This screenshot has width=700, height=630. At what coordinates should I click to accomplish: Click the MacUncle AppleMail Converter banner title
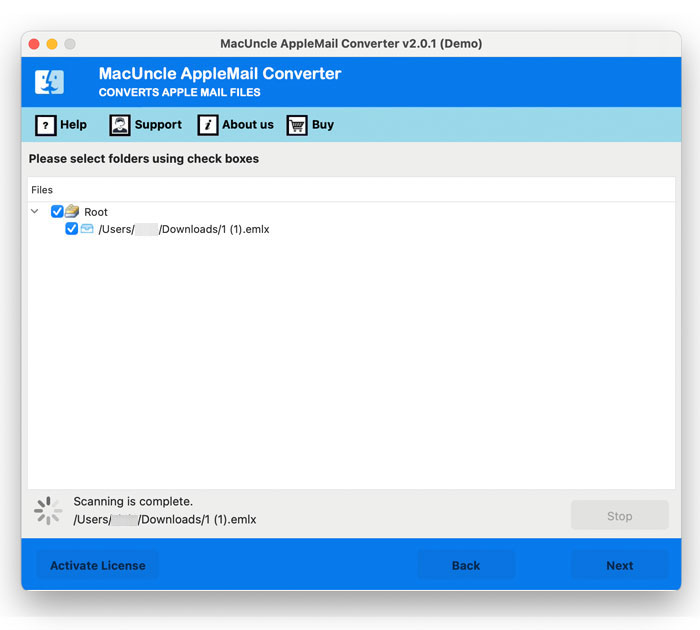pyautogui.click(x=220, y=73)
